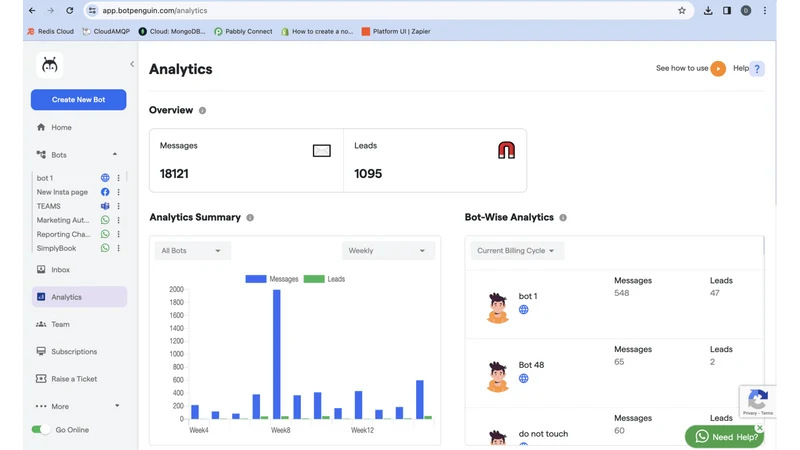Image resolution: width=800 pixels, height=450 pixels.
Task: Select the SimplyBook bot
Action: pos(56,248)
